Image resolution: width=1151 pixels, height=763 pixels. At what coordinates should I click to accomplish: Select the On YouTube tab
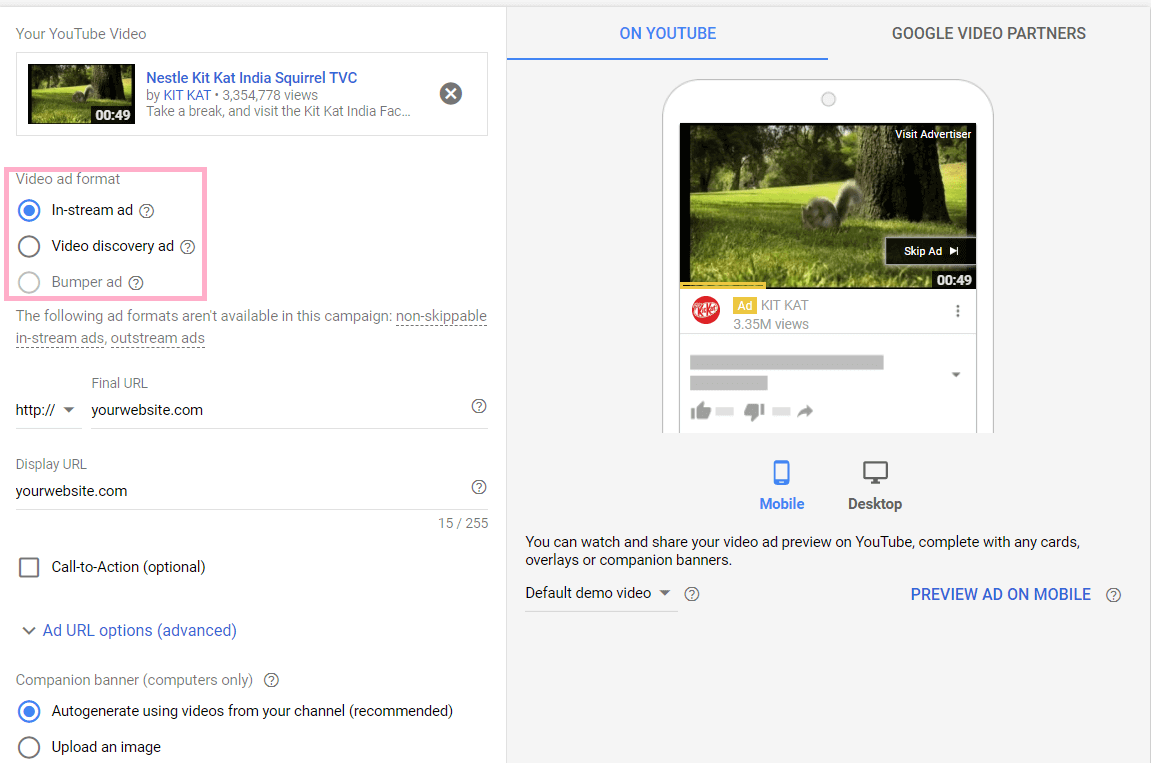[667, 33]
